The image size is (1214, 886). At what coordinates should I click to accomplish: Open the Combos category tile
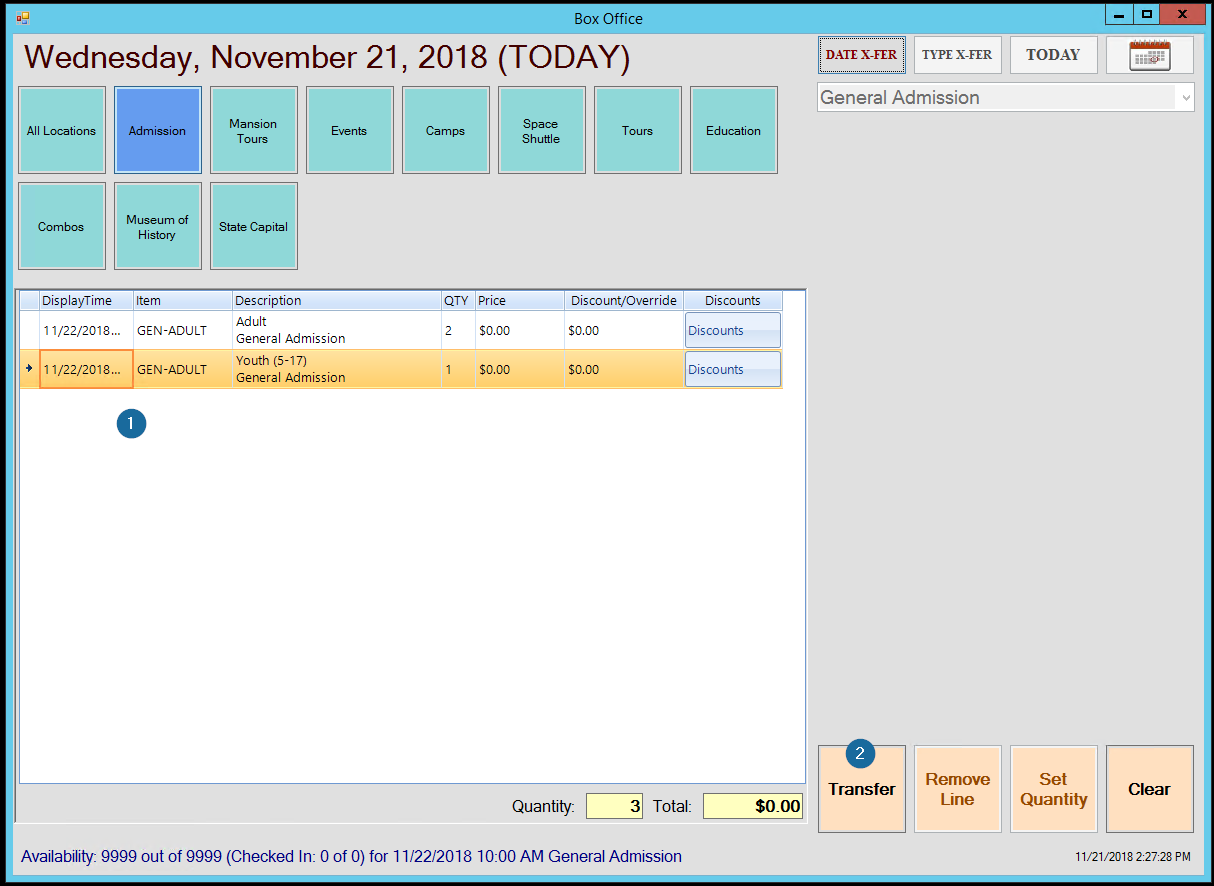point(62,227)
